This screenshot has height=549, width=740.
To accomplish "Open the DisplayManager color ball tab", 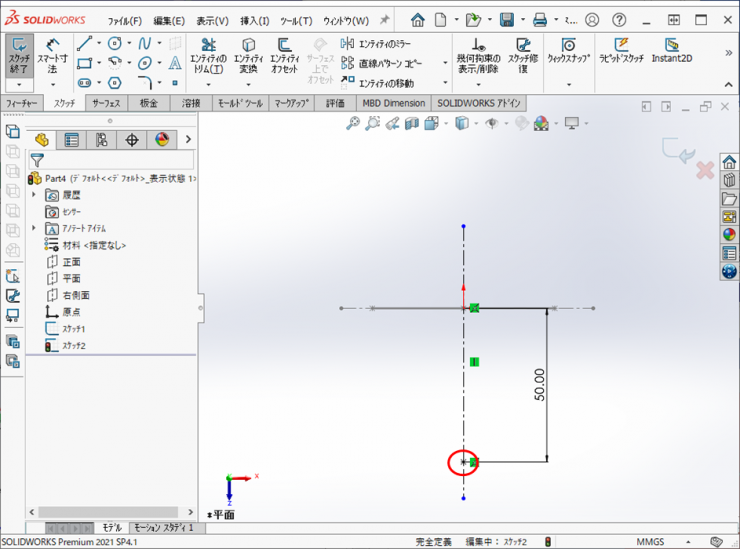I will click(162, 140).
